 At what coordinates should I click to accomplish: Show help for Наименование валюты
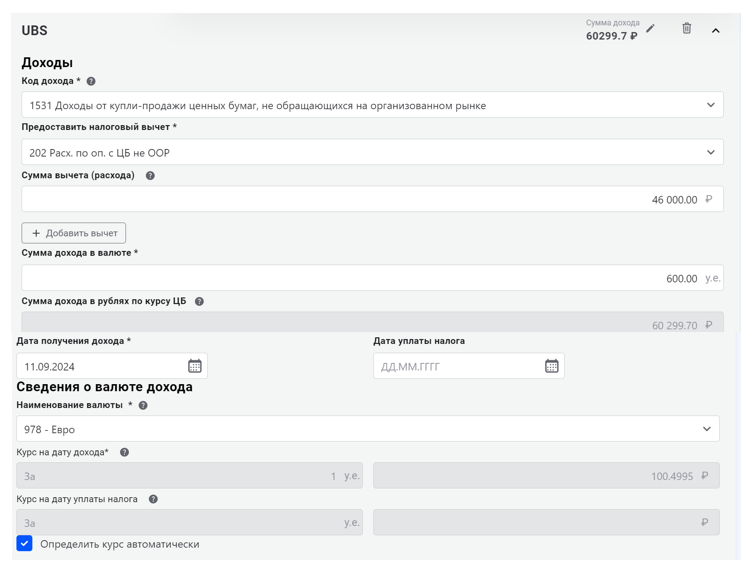pos(143,405)
